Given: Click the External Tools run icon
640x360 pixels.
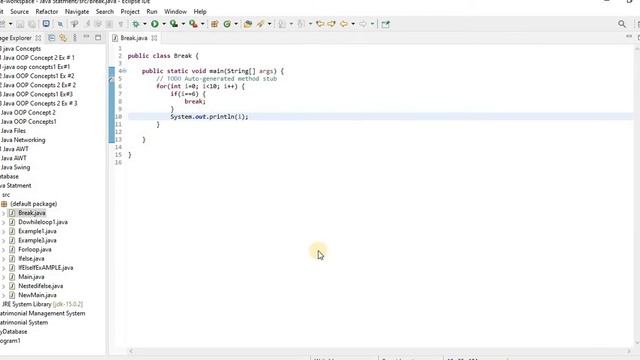Looking at the screenshot, I should [193, 24].
